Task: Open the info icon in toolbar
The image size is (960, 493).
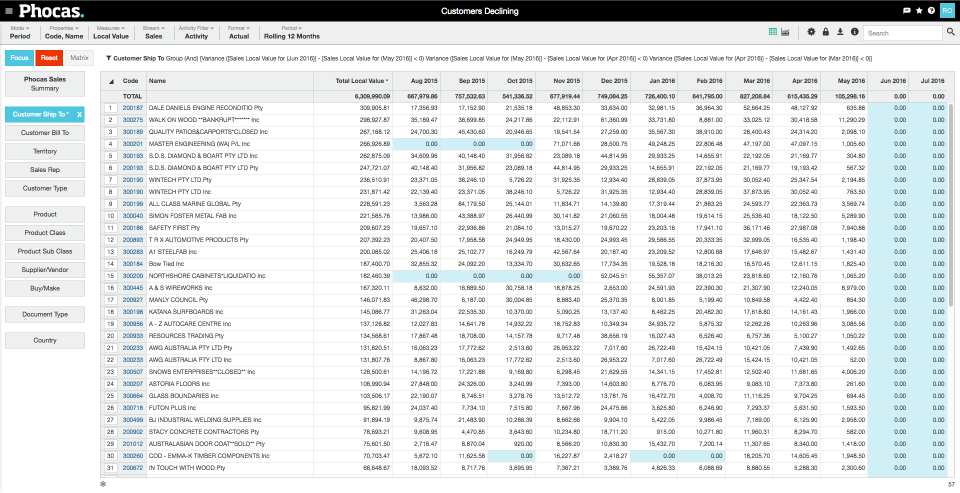Action: click(x=854, y=32)
